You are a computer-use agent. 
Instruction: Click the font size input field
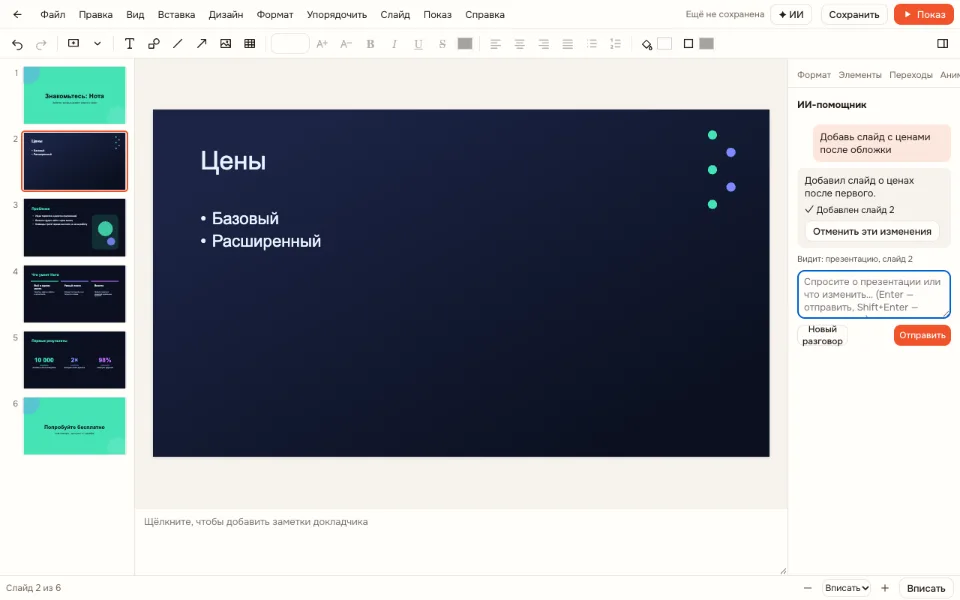290,43
